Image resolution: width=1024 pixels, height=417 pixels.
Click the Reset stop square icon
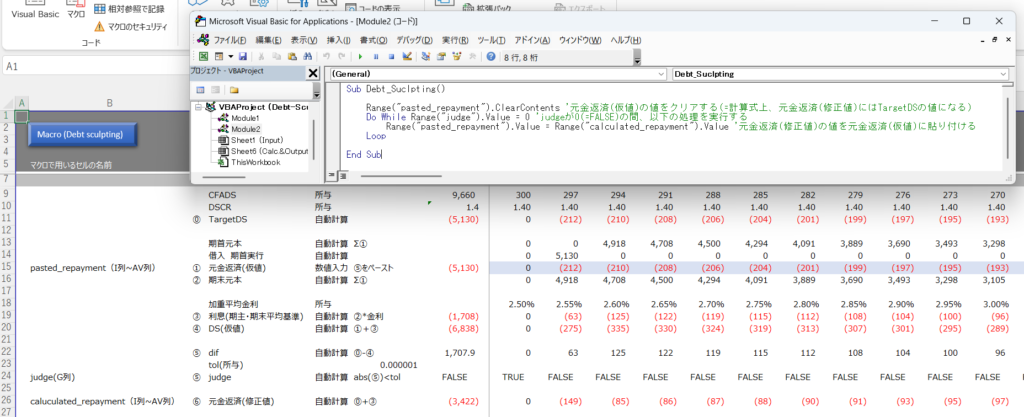391,57
